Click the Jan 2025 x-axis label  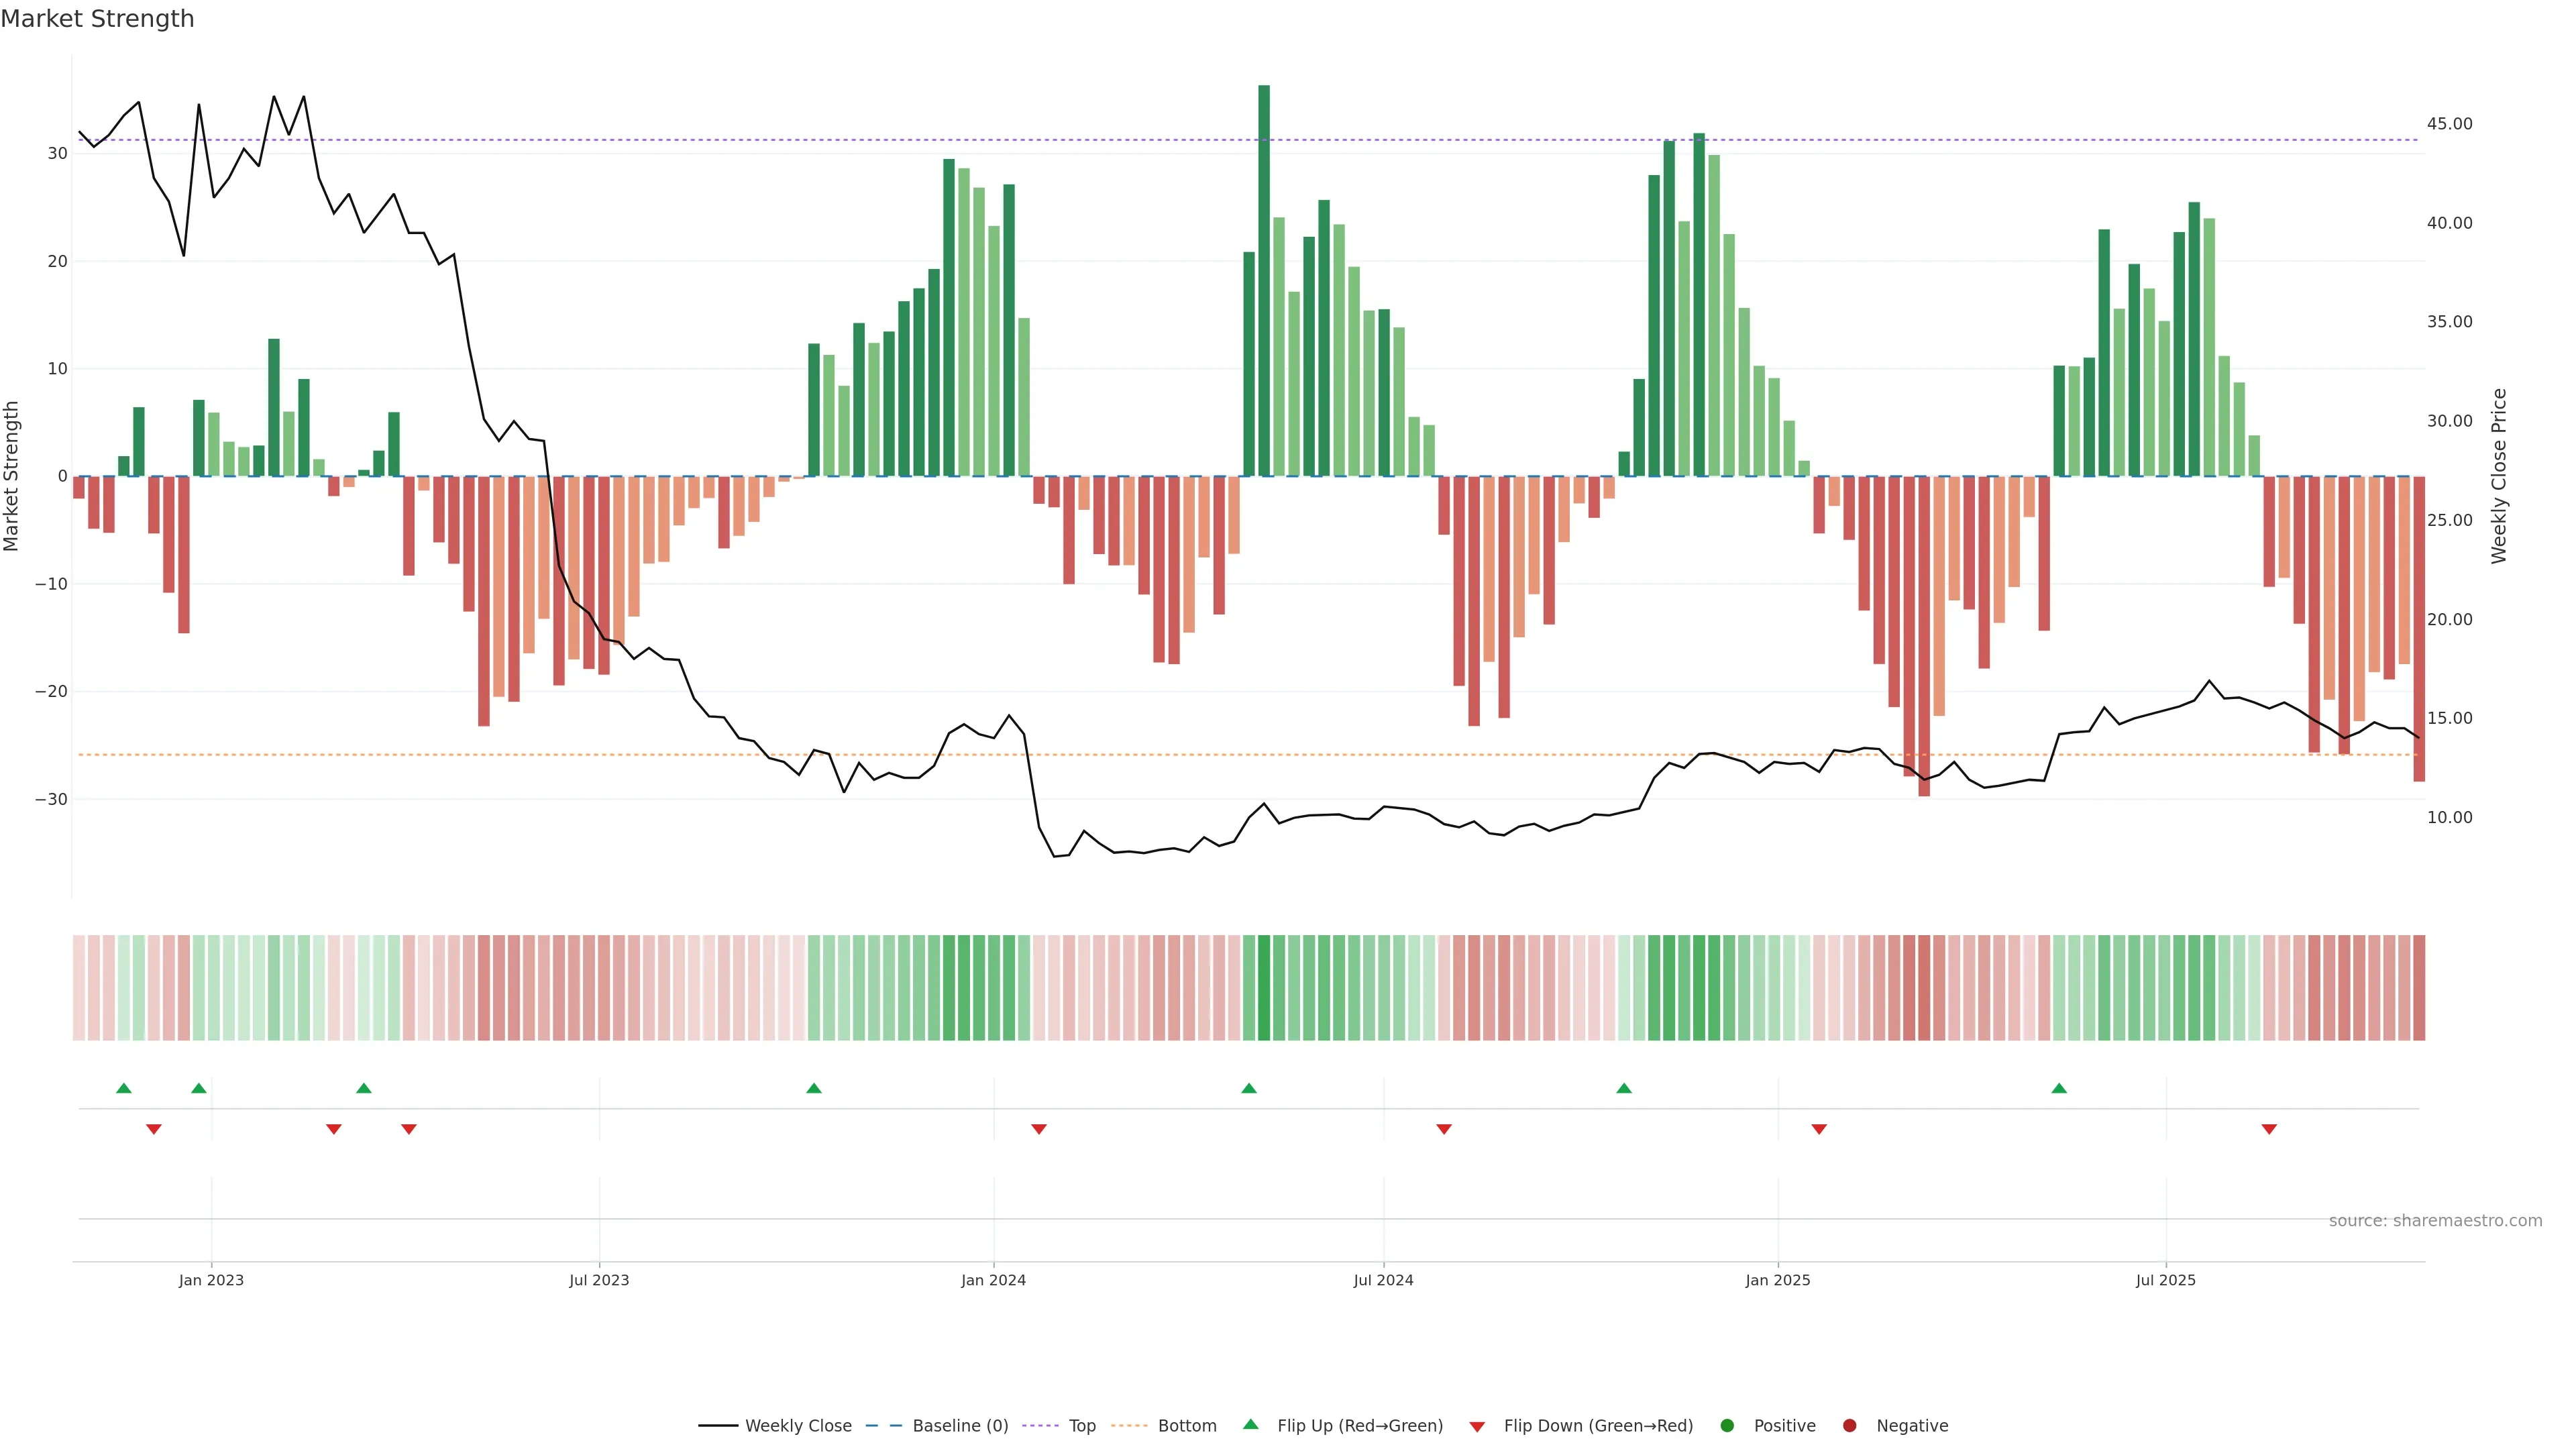coord(1778,1280)
